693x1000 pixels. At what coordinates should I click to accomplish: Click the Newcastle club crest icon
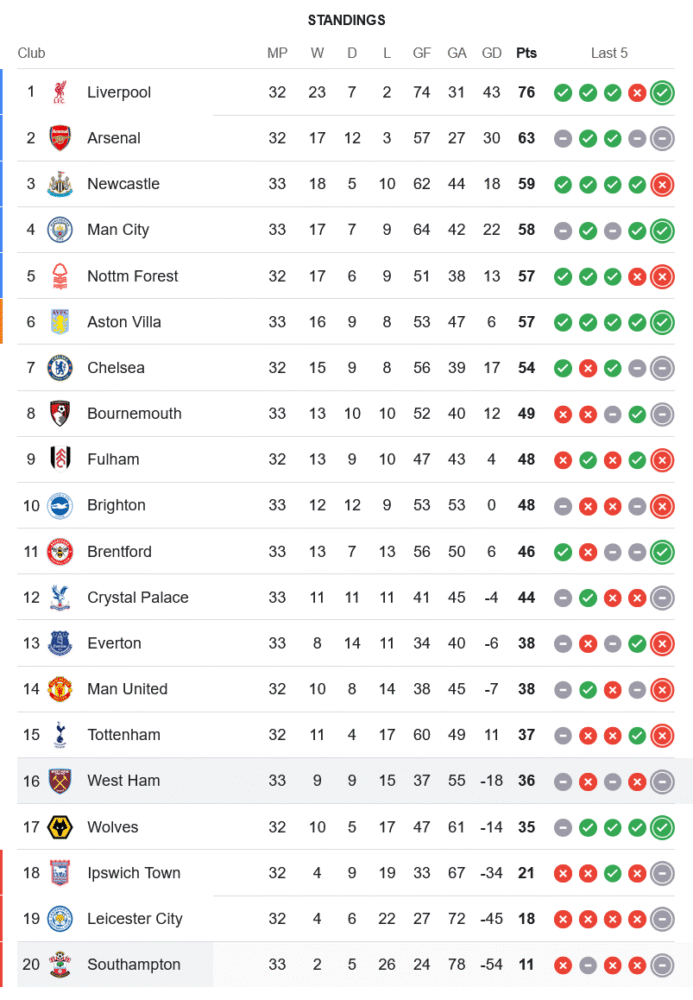click(60, 184)
